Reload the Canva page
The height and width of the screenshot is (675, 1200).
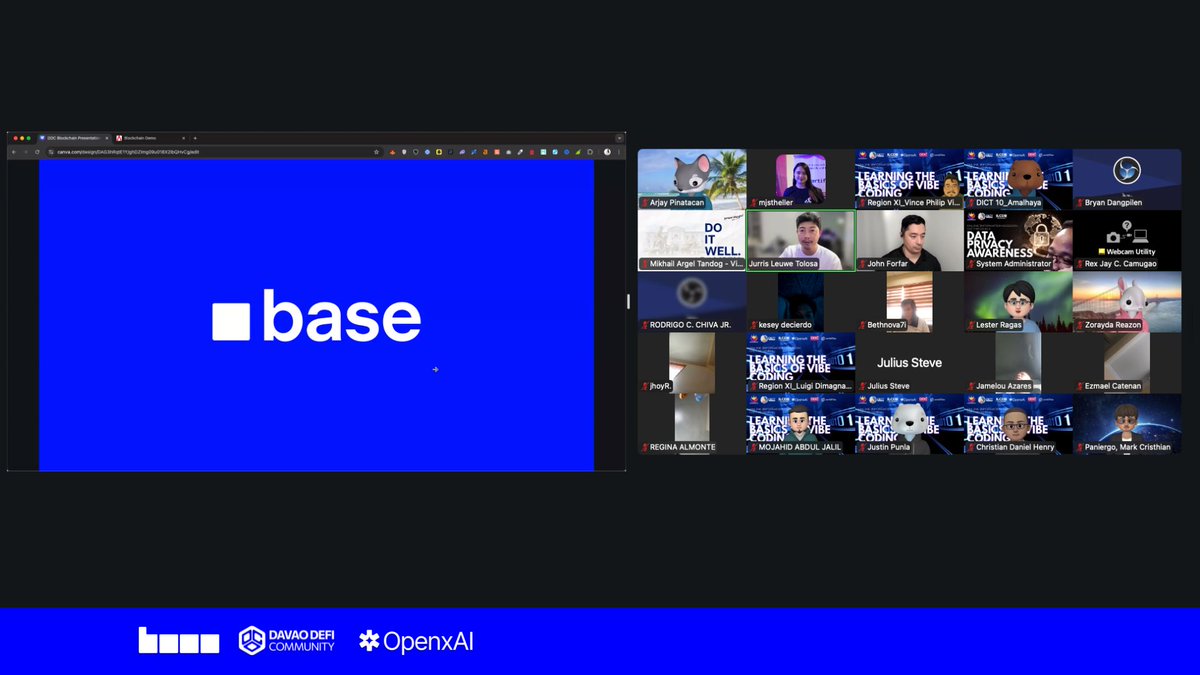pos(37,152)
